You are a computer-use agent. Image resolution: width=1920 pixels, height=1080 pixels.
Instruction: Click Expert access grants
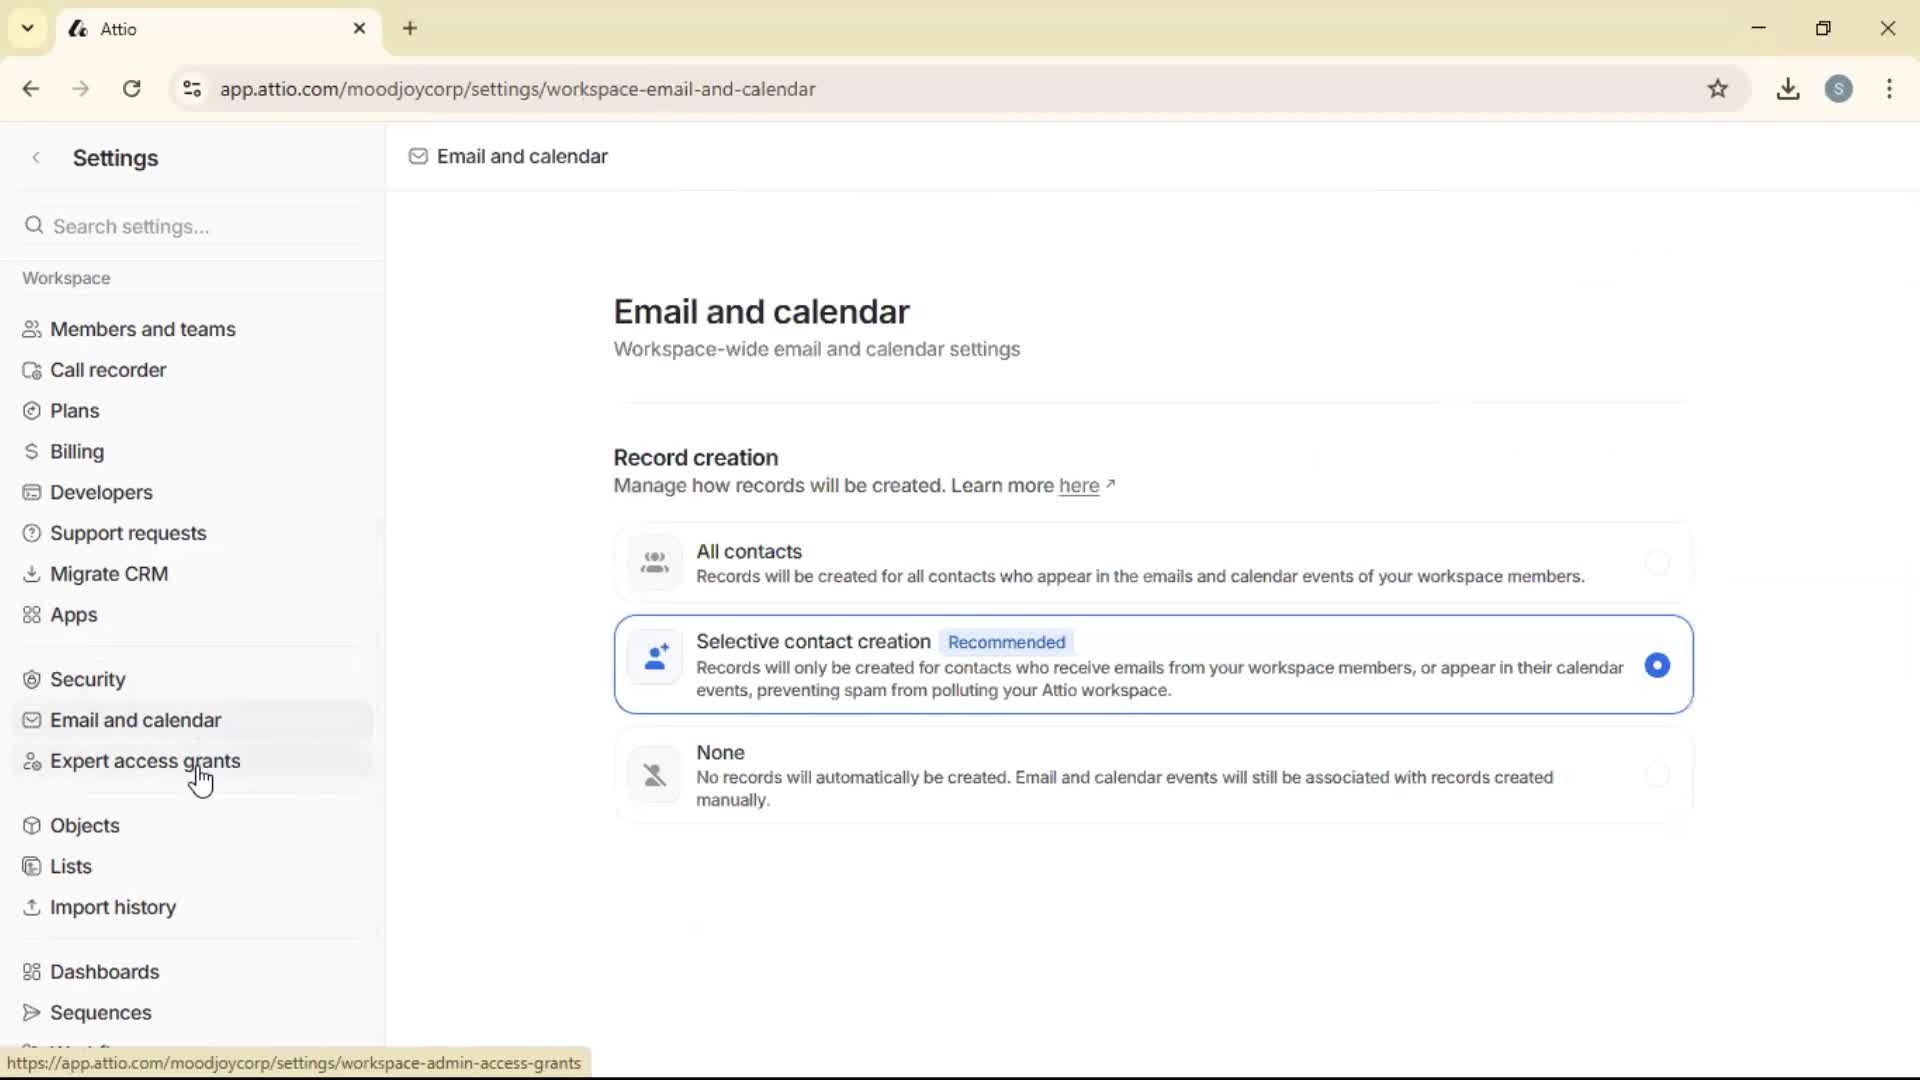pos(146,761)
